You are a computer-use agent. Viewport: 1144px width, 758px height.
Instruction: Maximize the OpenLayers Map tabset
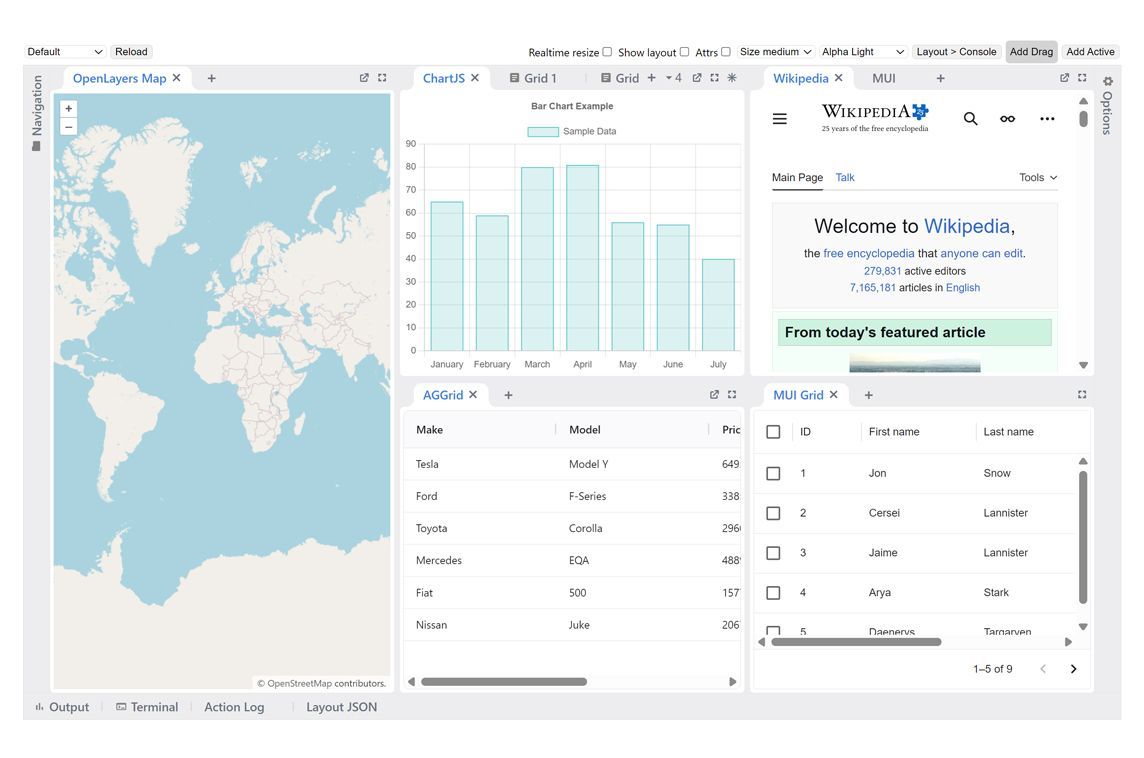[x=382, y=77]
